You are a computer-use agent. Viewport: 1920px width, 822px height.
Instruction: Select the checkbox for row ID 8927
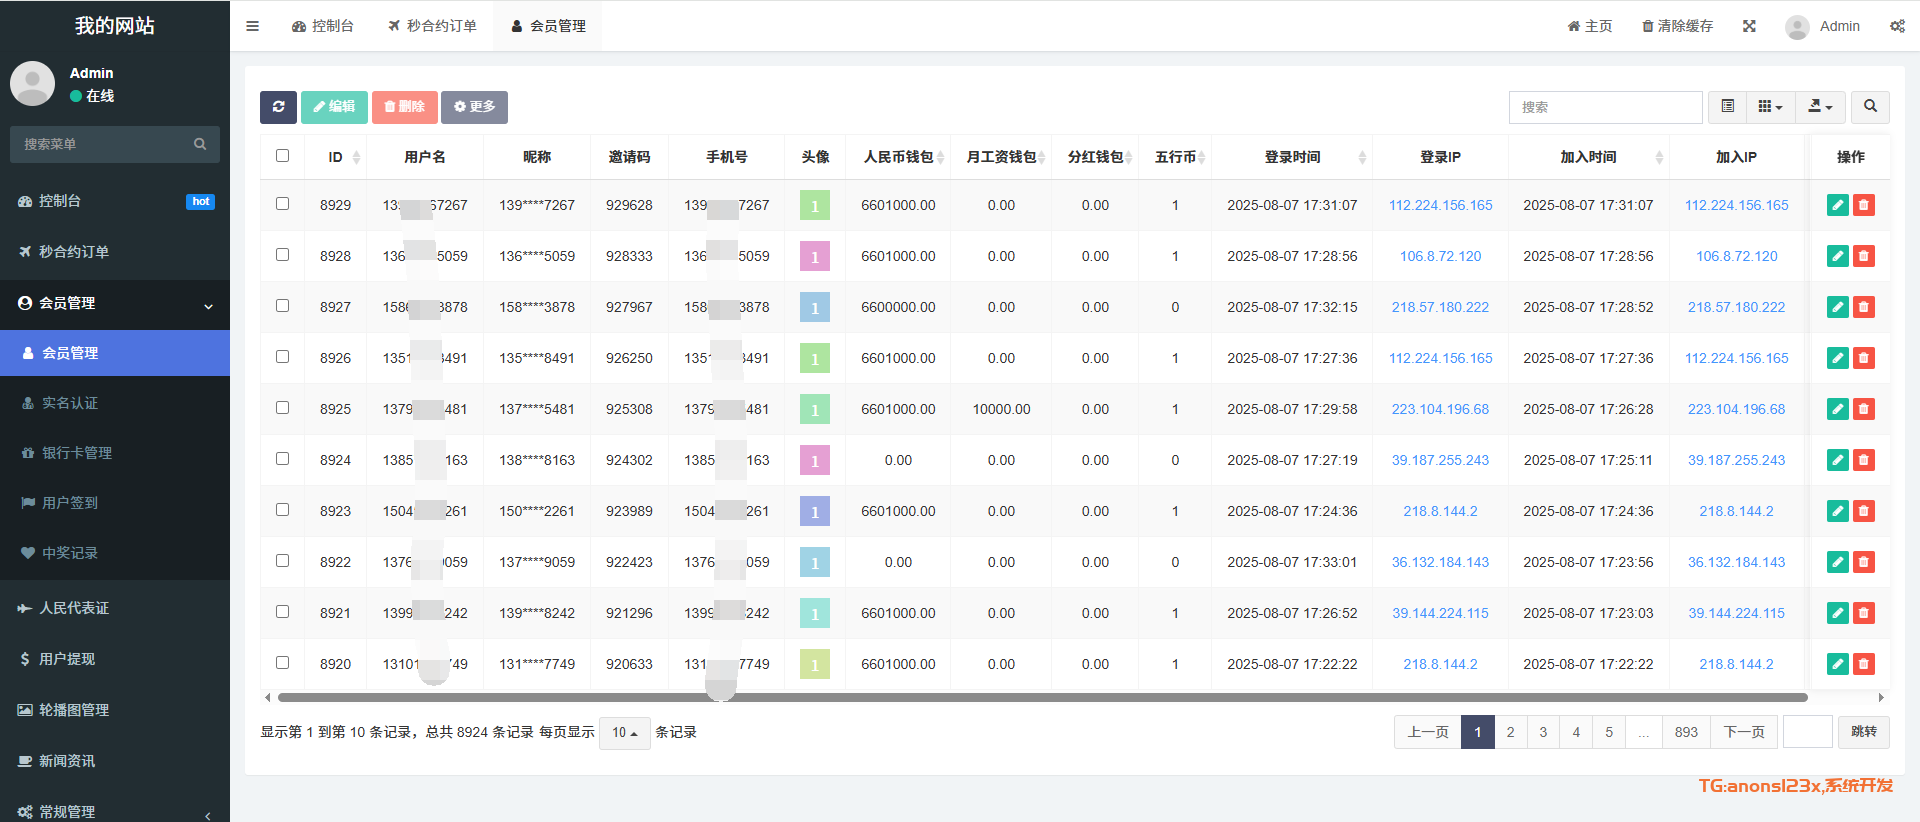(282, 306)
